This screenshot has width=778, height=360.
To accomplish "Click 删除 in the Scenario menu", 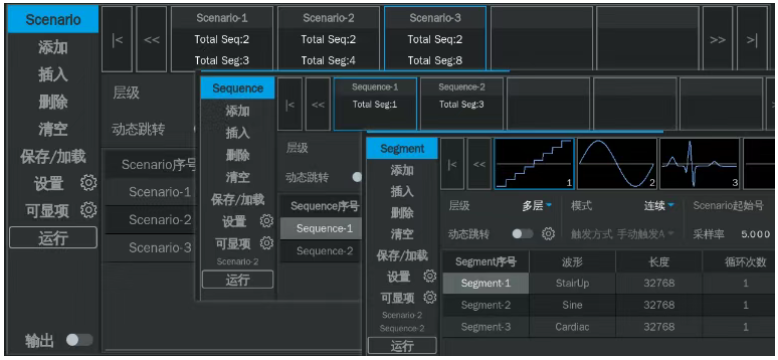I will (x=53, y=103).
